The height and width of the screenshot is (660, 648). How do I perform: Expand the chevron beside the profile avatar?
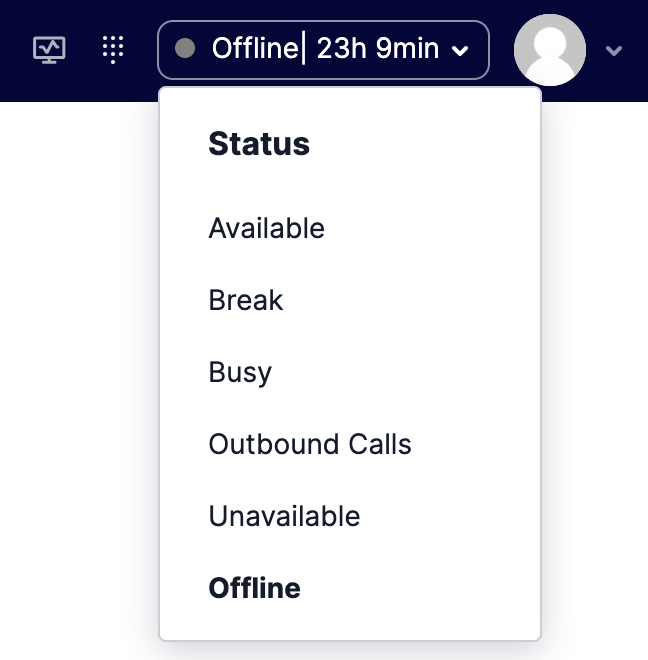tap(613, 51)
